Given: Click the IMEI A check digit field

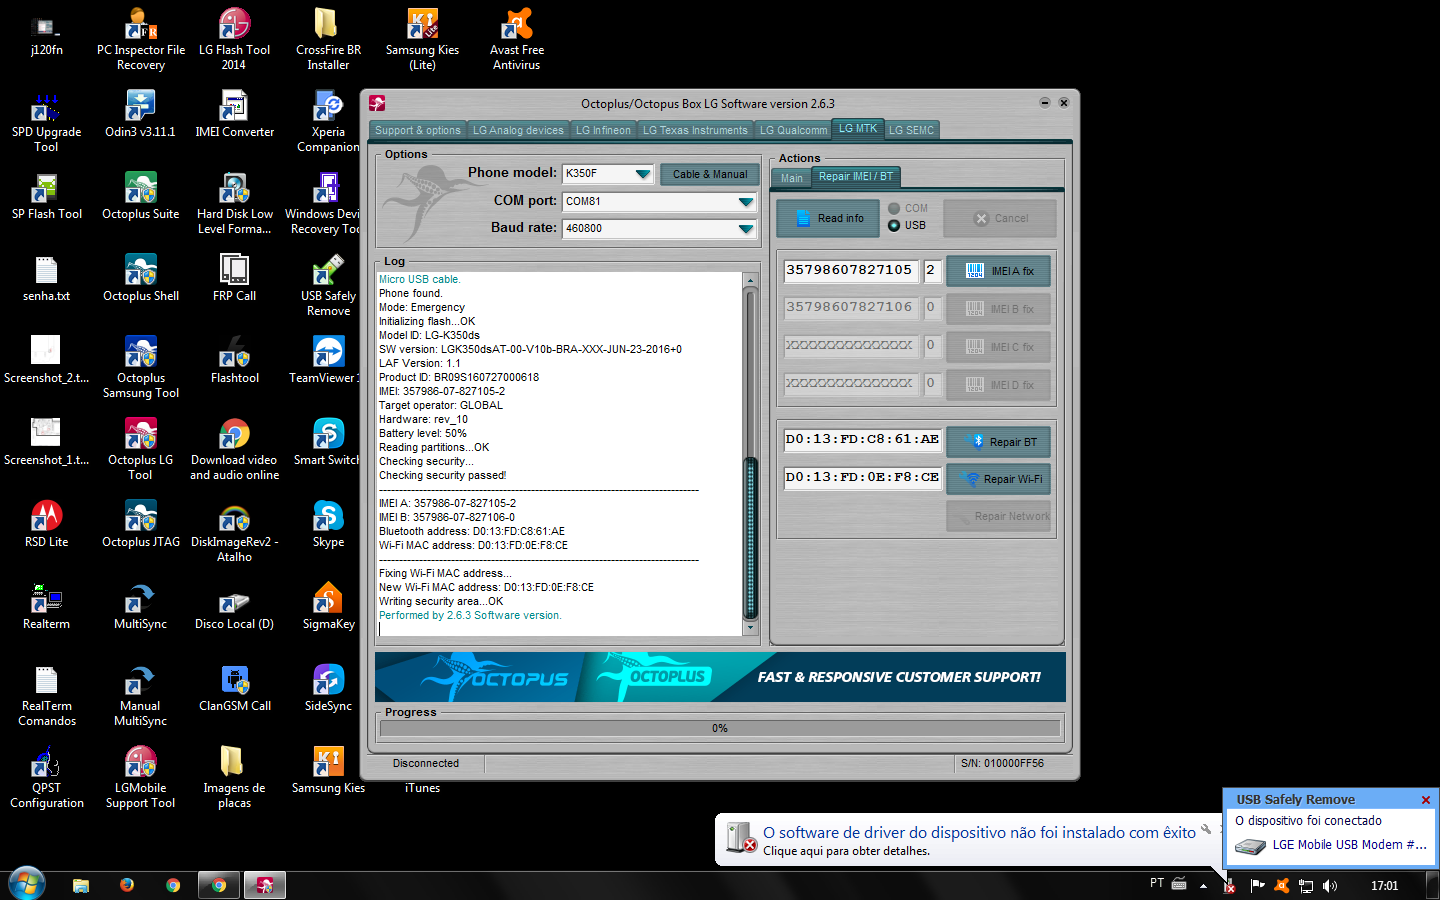Looking at the screenshot, I should tap(931, 270).
